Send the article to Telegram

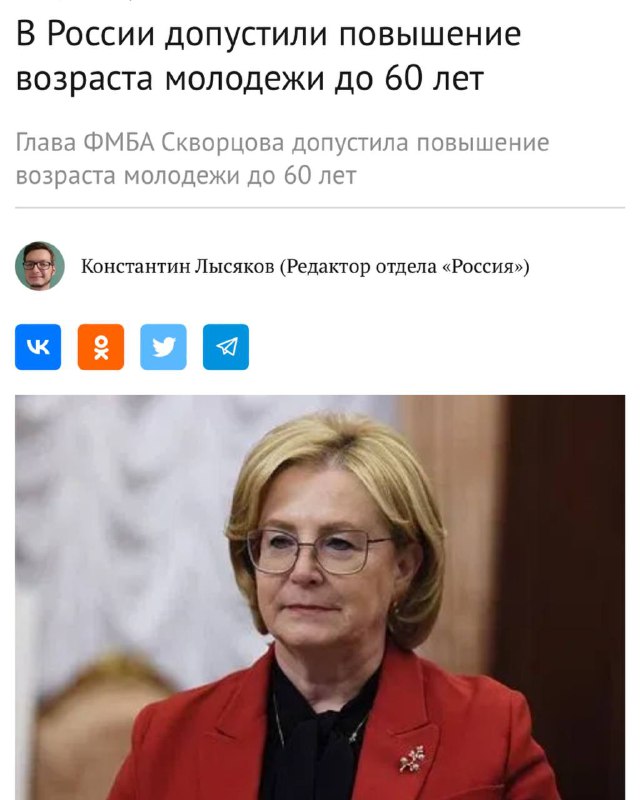[226, 347]
